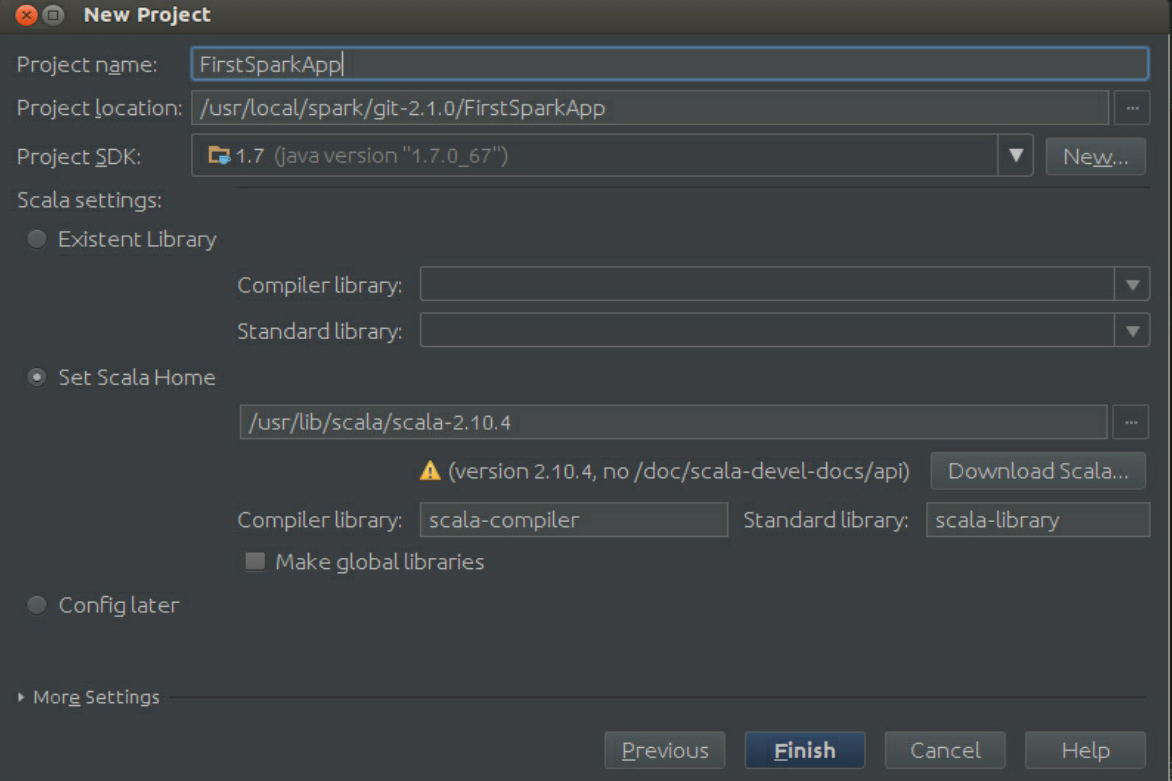Click the browse button beside Project location
Viewport: 1172px width, 781px height.
tap(1131, 108)
